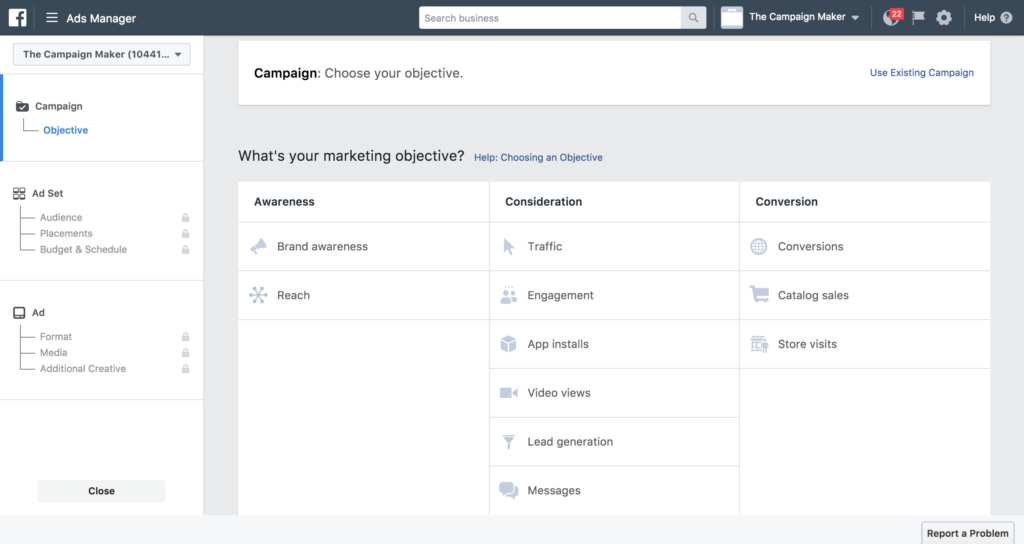Click the lock icon next to Audience
The width and height of the screenshot is (1024, 544).
(185, 217)
